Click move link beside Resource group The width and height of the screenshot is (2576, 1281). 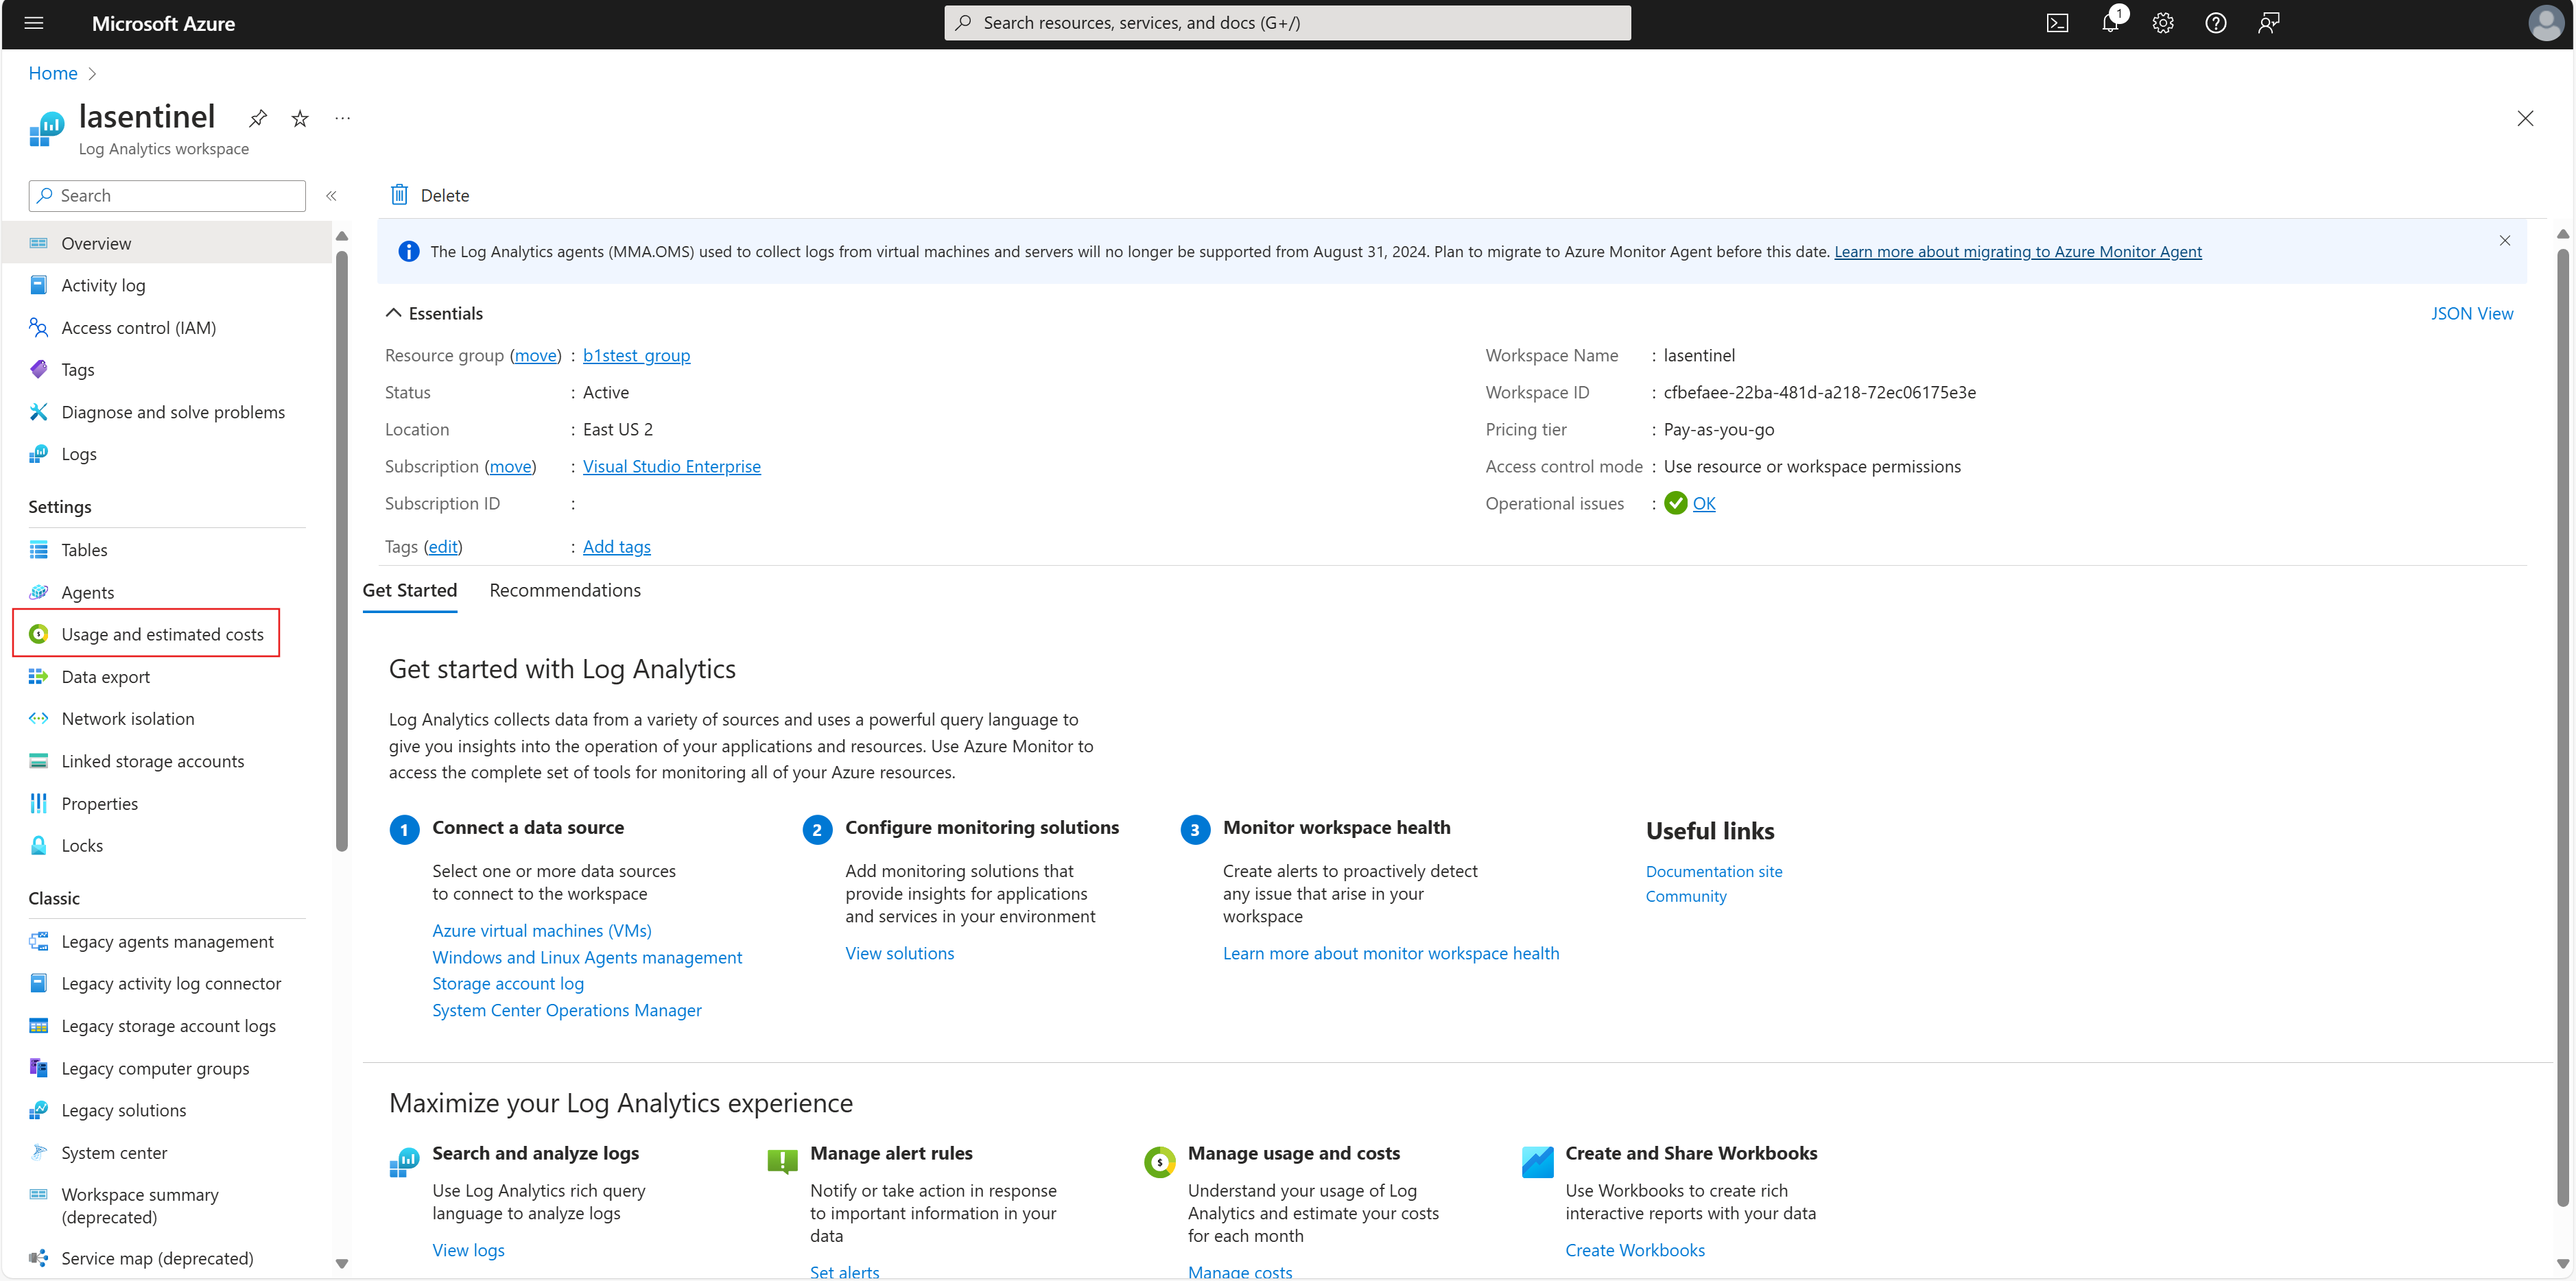(x=536, y=356)
